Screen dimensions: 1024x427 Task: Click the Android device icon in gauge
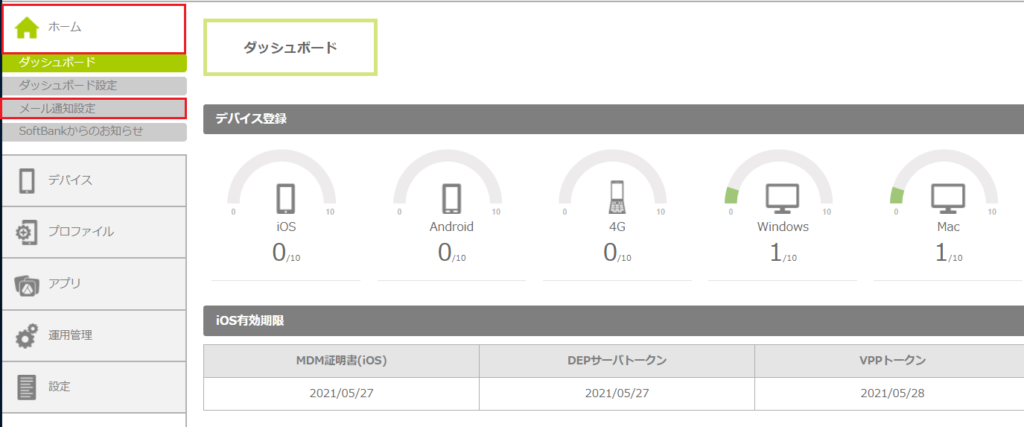(450, 197)
